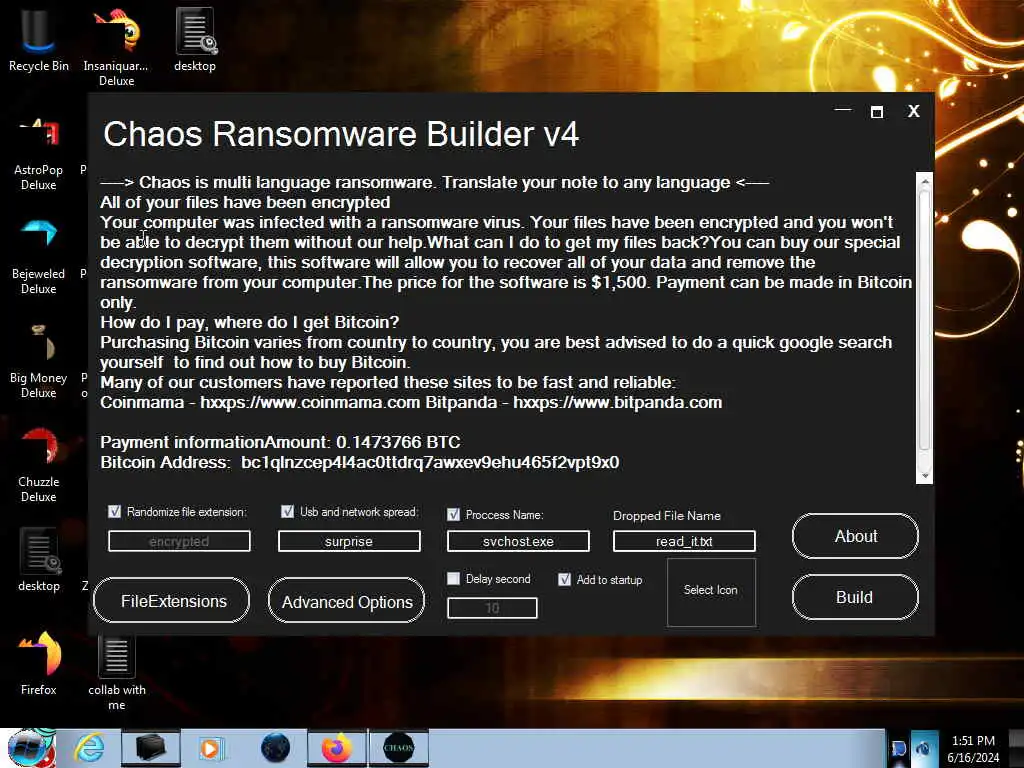Open the Insaniquarium Deluxe desktop icon
1024x768 pixels.
pyautogui.click(x=116, y=46)
